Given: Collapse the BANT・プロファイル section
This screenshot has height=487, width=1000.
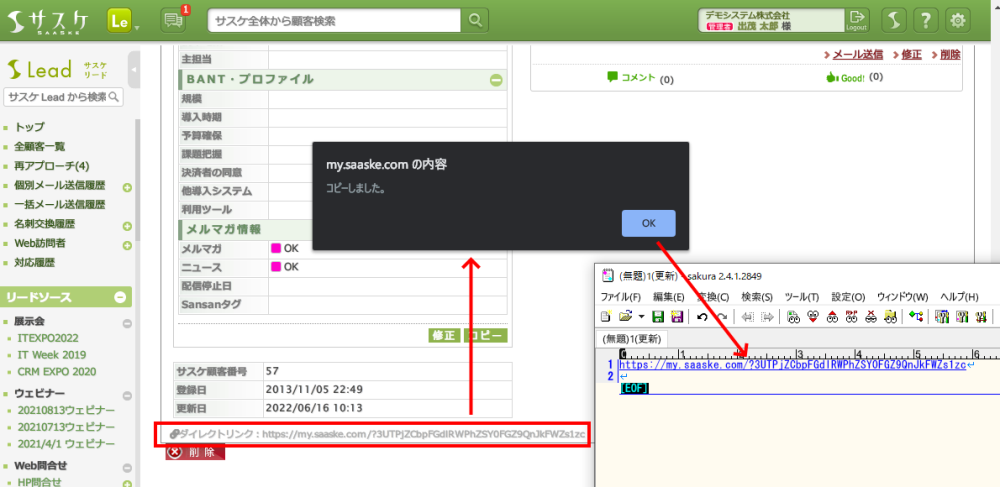Looking at the screenshot, I should point(496,80).
